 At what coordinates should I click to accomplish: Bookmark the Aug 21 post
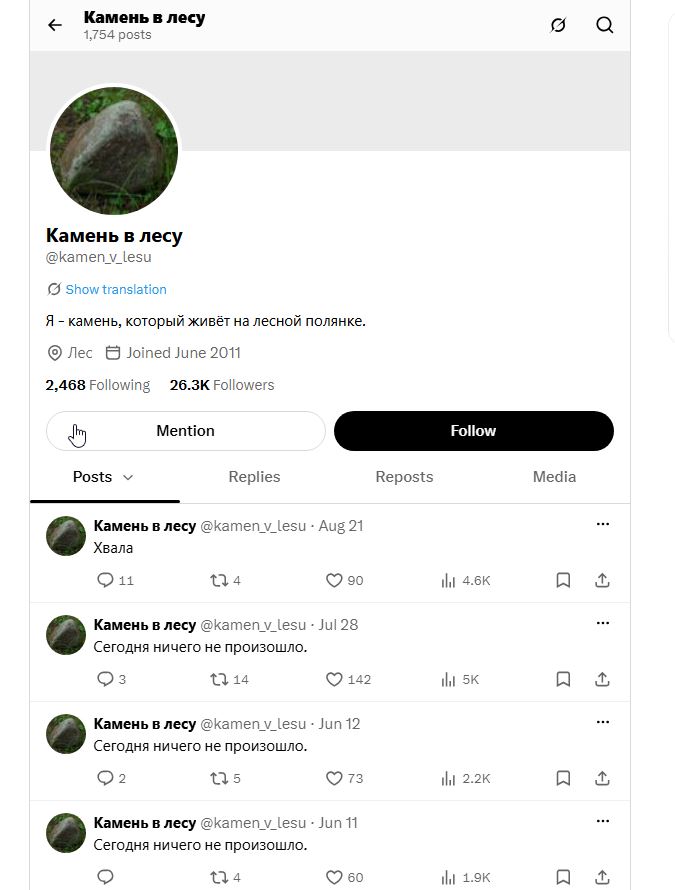tap(563, 580)
